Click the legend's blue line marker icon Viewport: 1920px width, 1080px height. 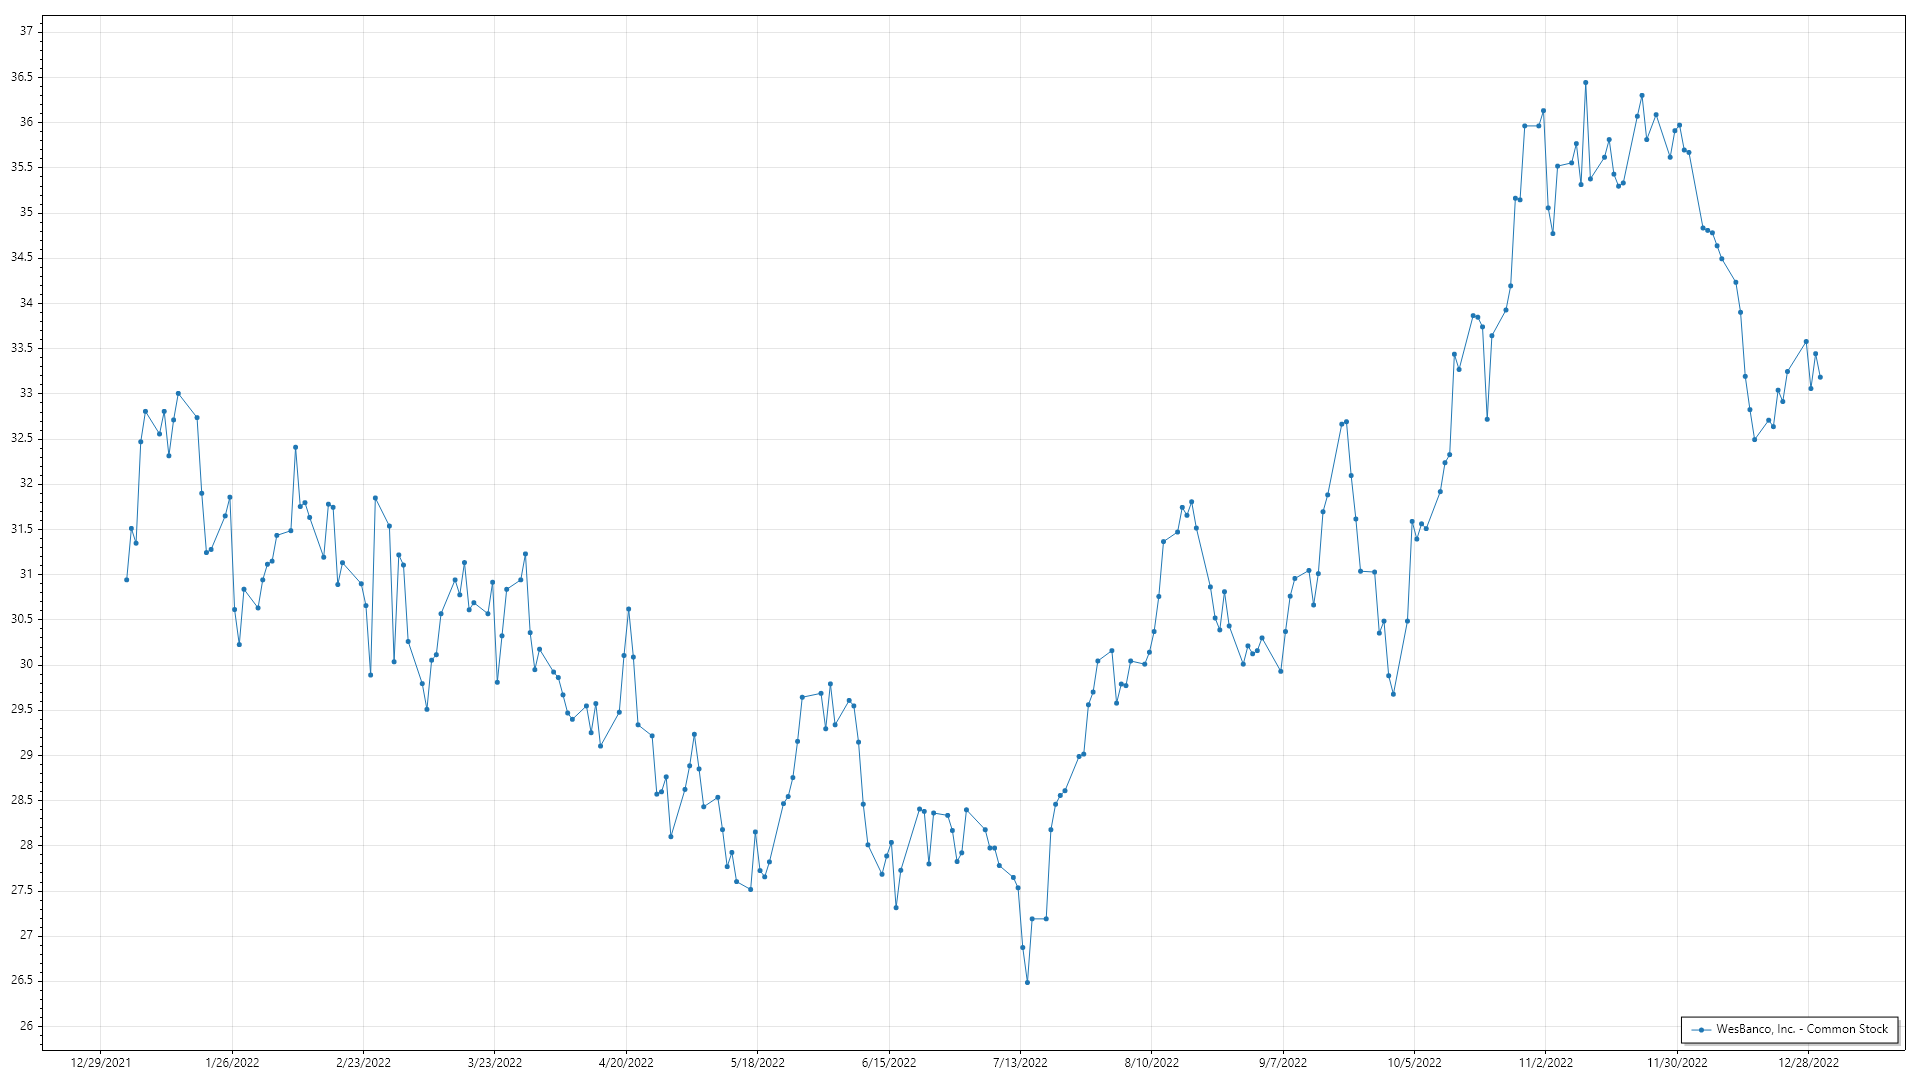point(1700,1030)
